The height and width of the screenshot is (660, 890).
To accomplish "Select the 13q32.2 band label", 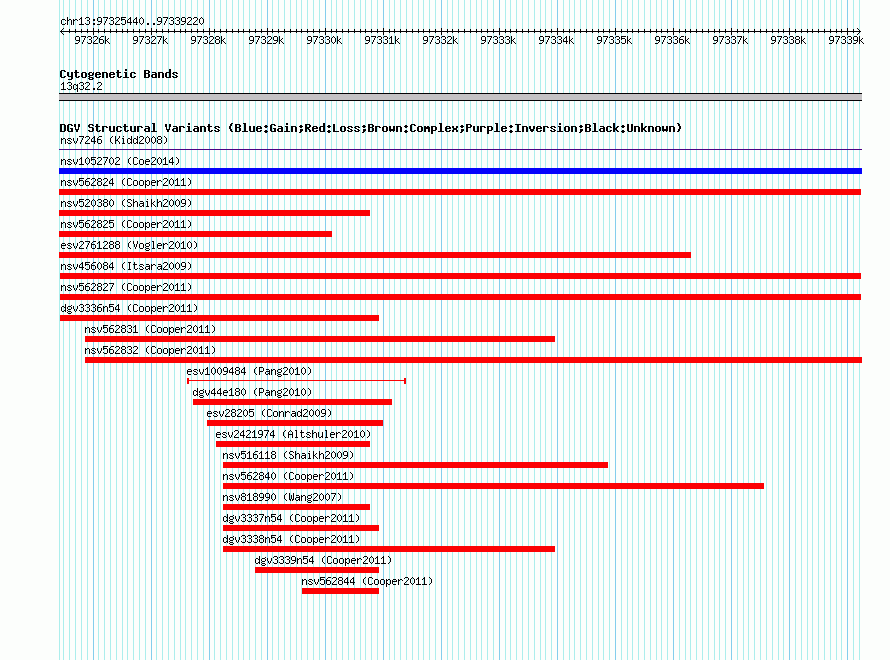I will pos(81,86).
